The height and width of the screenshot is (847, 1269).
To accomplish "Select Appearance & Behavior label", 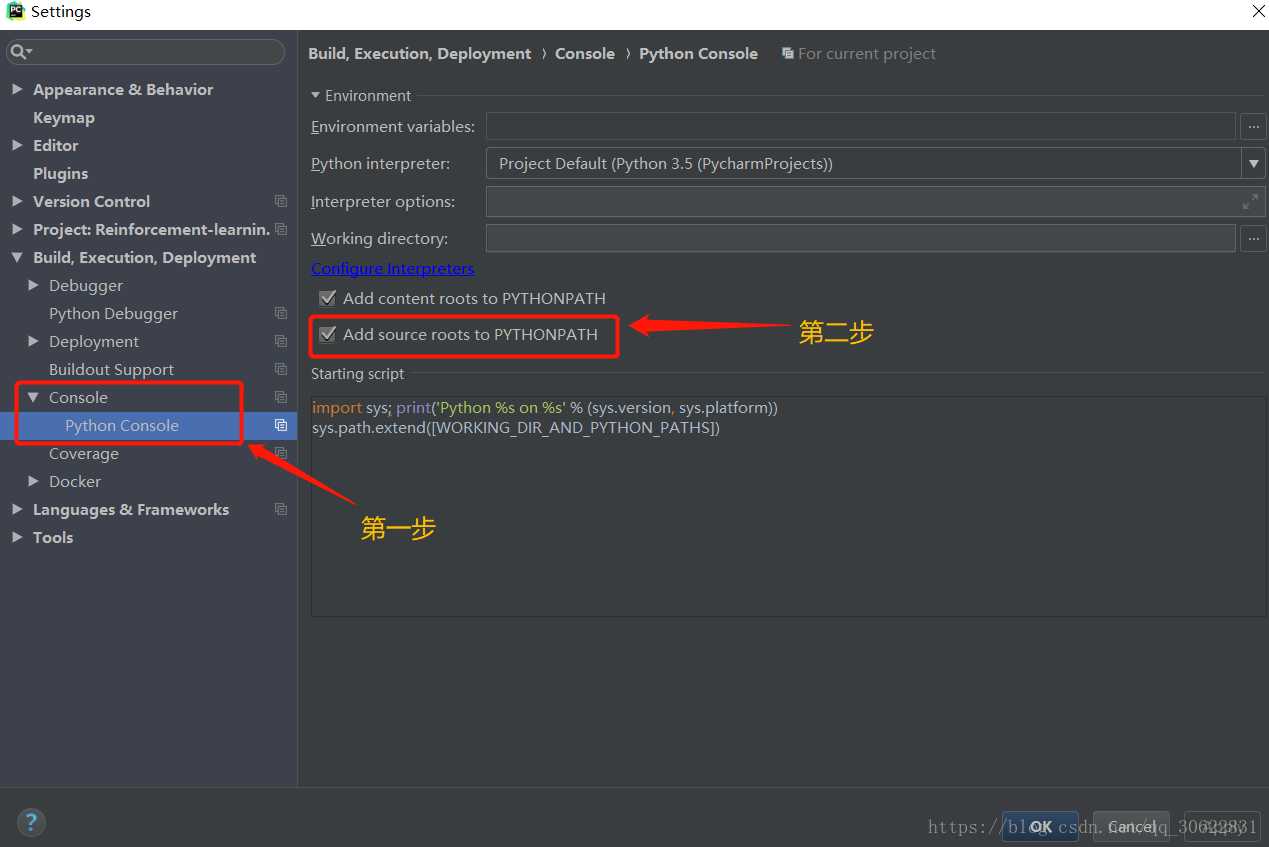I will [123, 89].
